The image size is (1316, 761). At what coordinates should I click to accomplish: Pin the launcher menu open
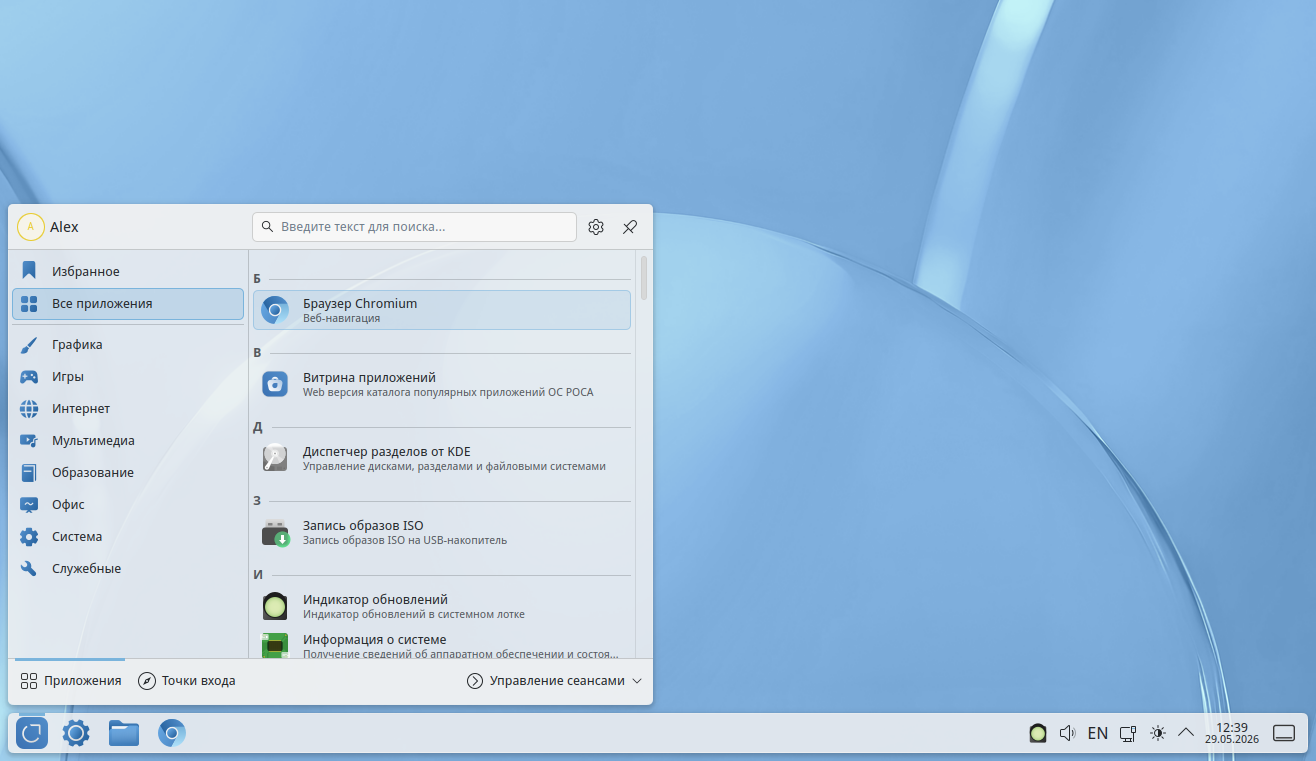(630, 227)
